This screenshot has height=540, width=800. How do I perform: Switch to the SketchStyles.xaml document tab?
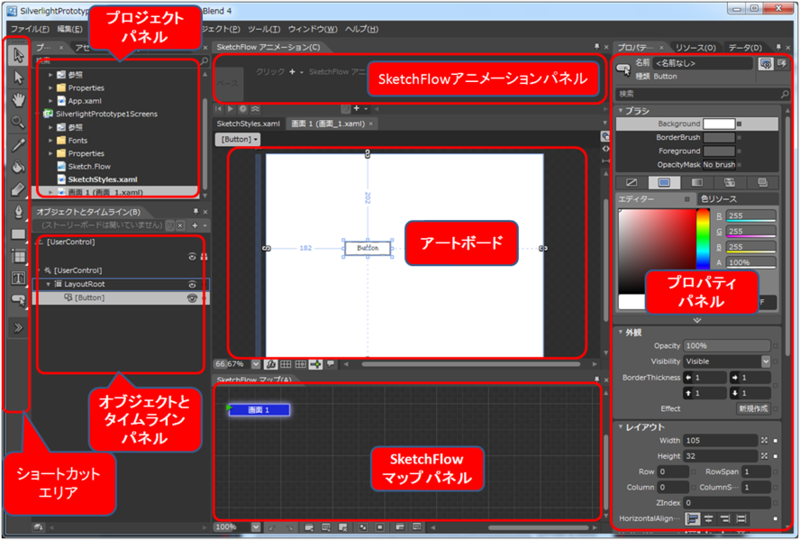tap(248, 124)
